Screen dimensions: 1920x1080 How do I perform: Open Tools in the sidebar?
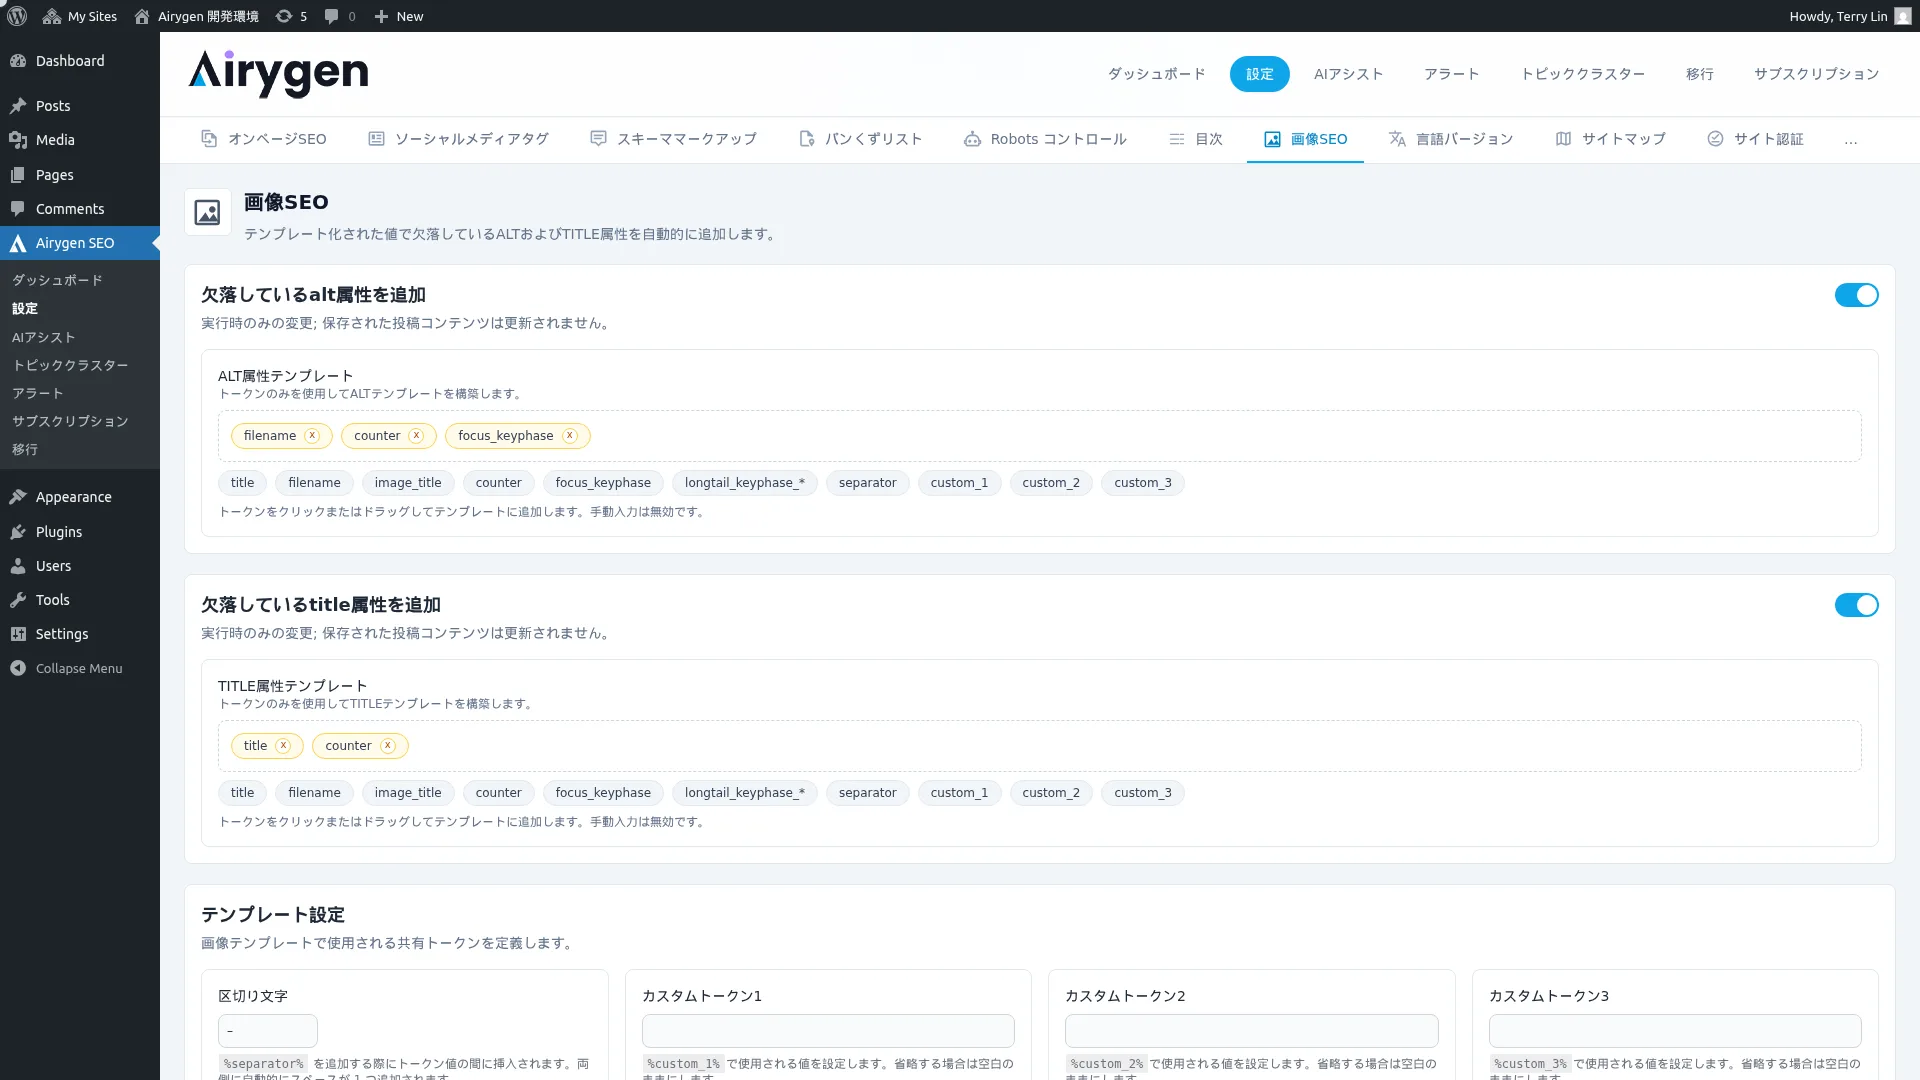[x=80, y=600]
